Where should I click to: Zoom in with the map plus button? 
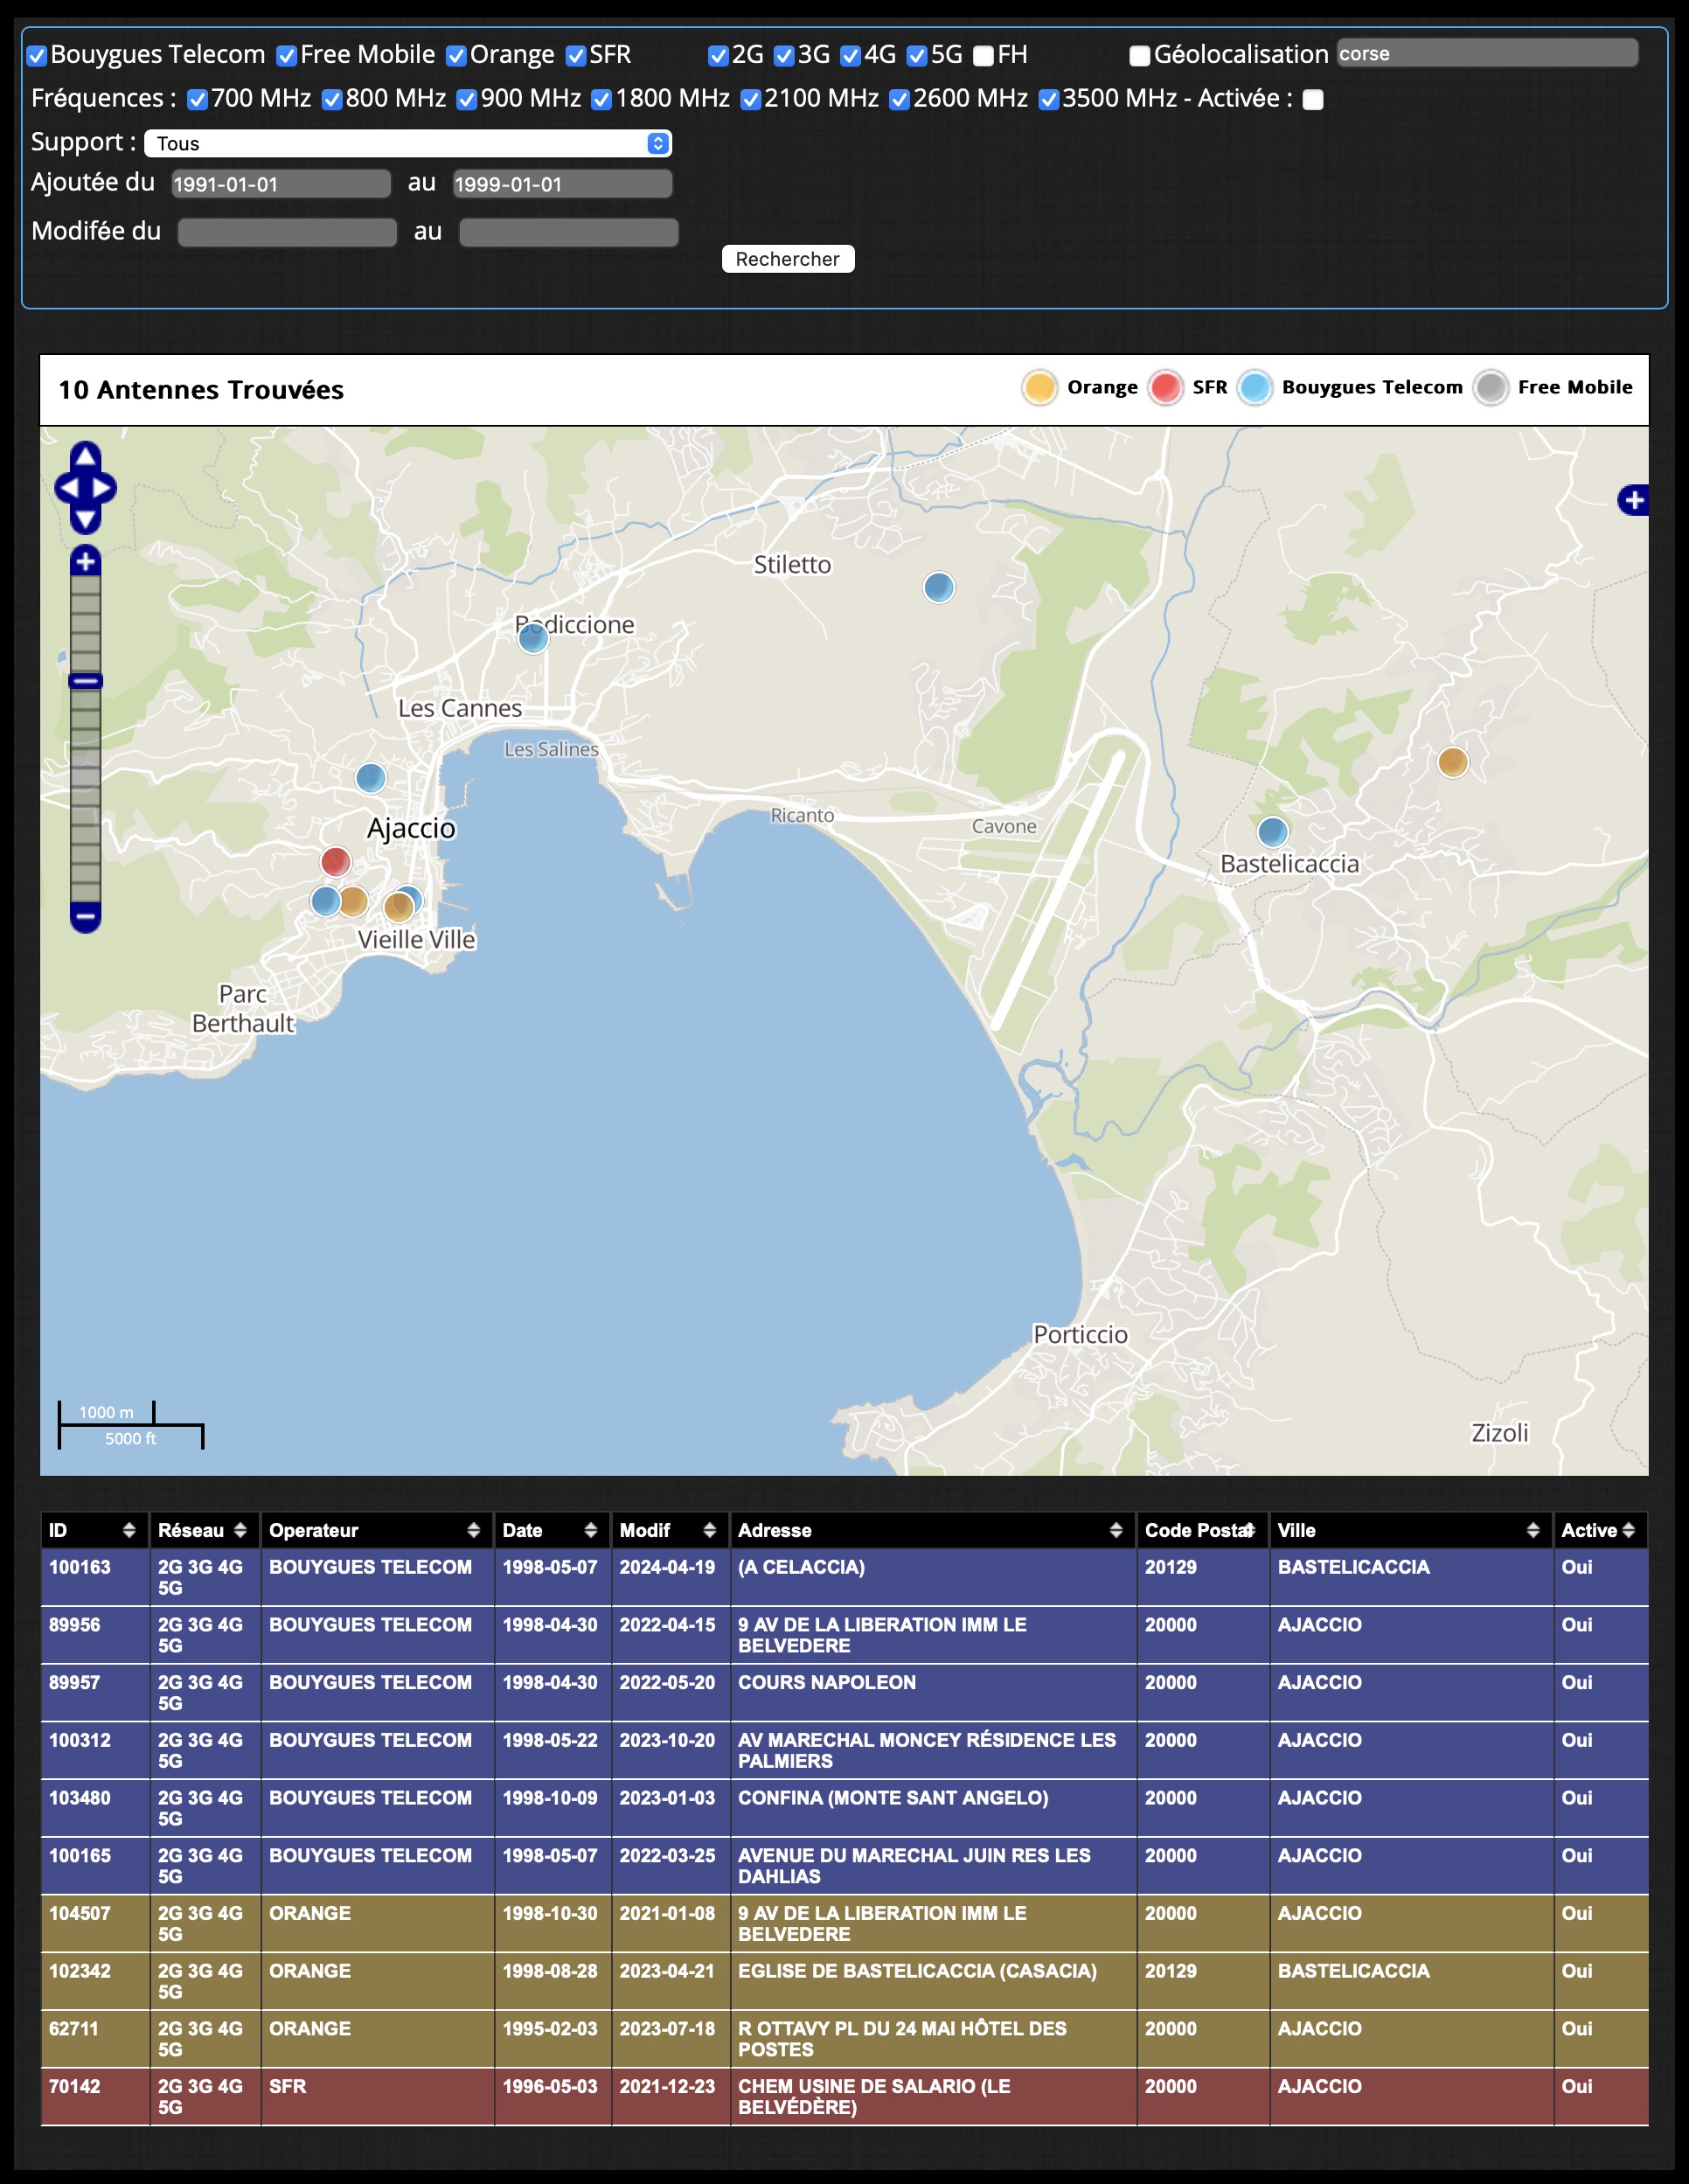pyautogui.click(x=85, y=561)
